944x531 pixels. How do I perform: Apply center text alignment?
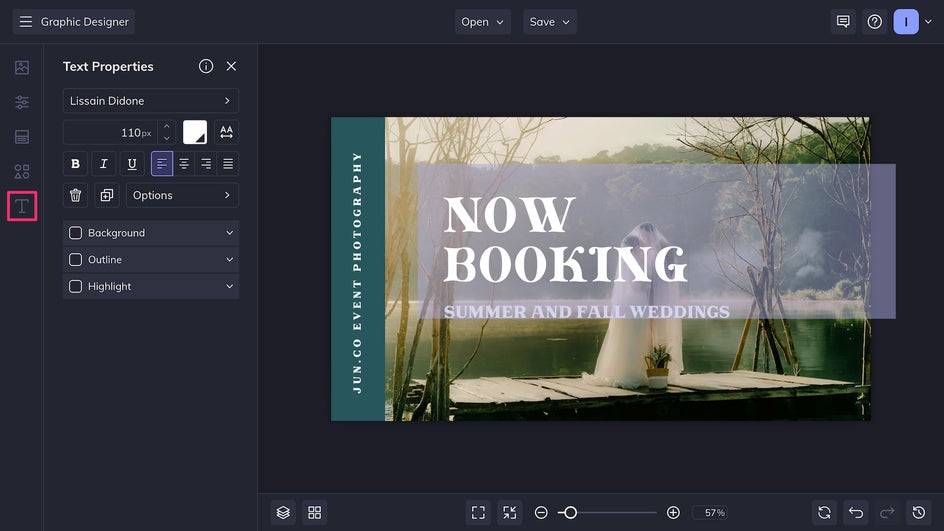(x=184, y=164)
